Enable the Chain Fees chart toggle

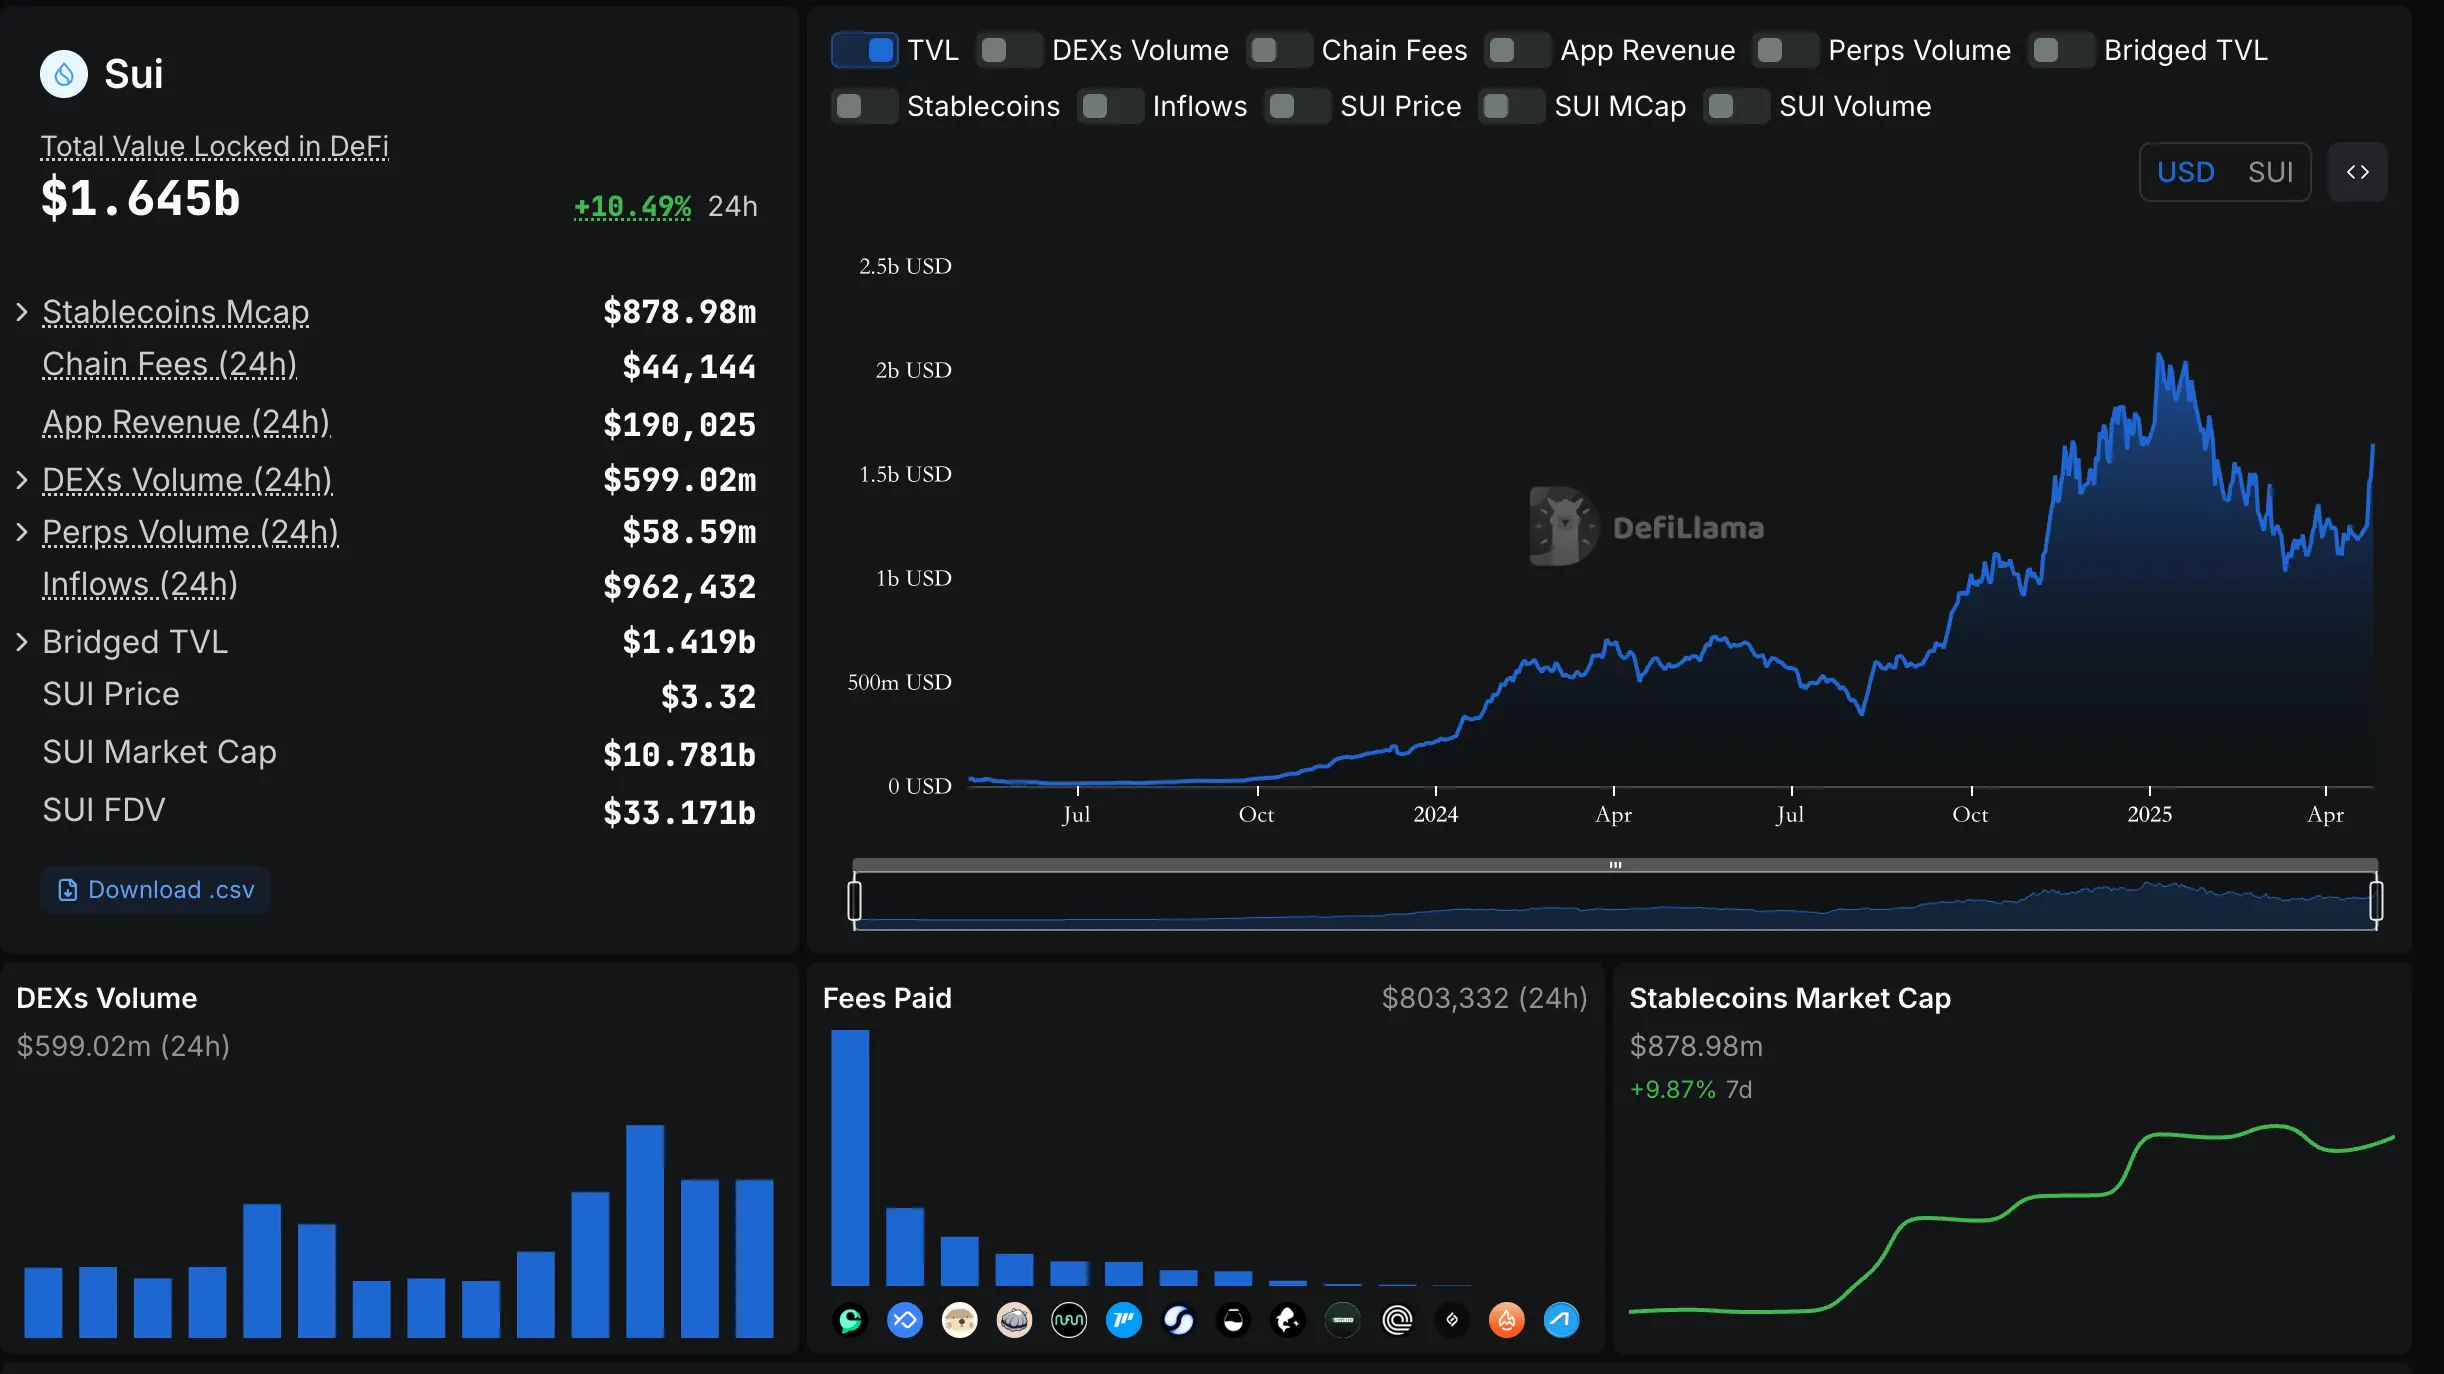(x=1280, y=50)
